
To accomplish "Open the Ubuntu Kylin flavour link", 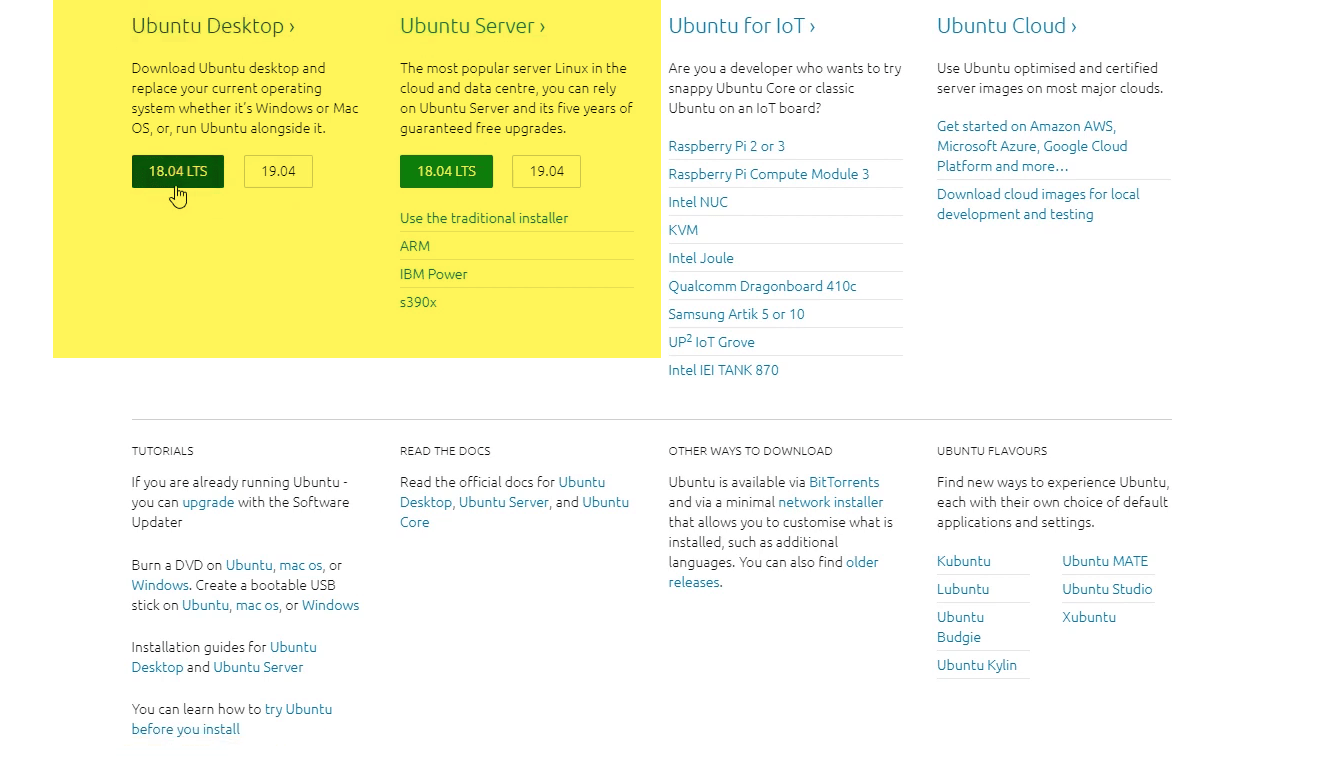I will (x=977, y=665).
